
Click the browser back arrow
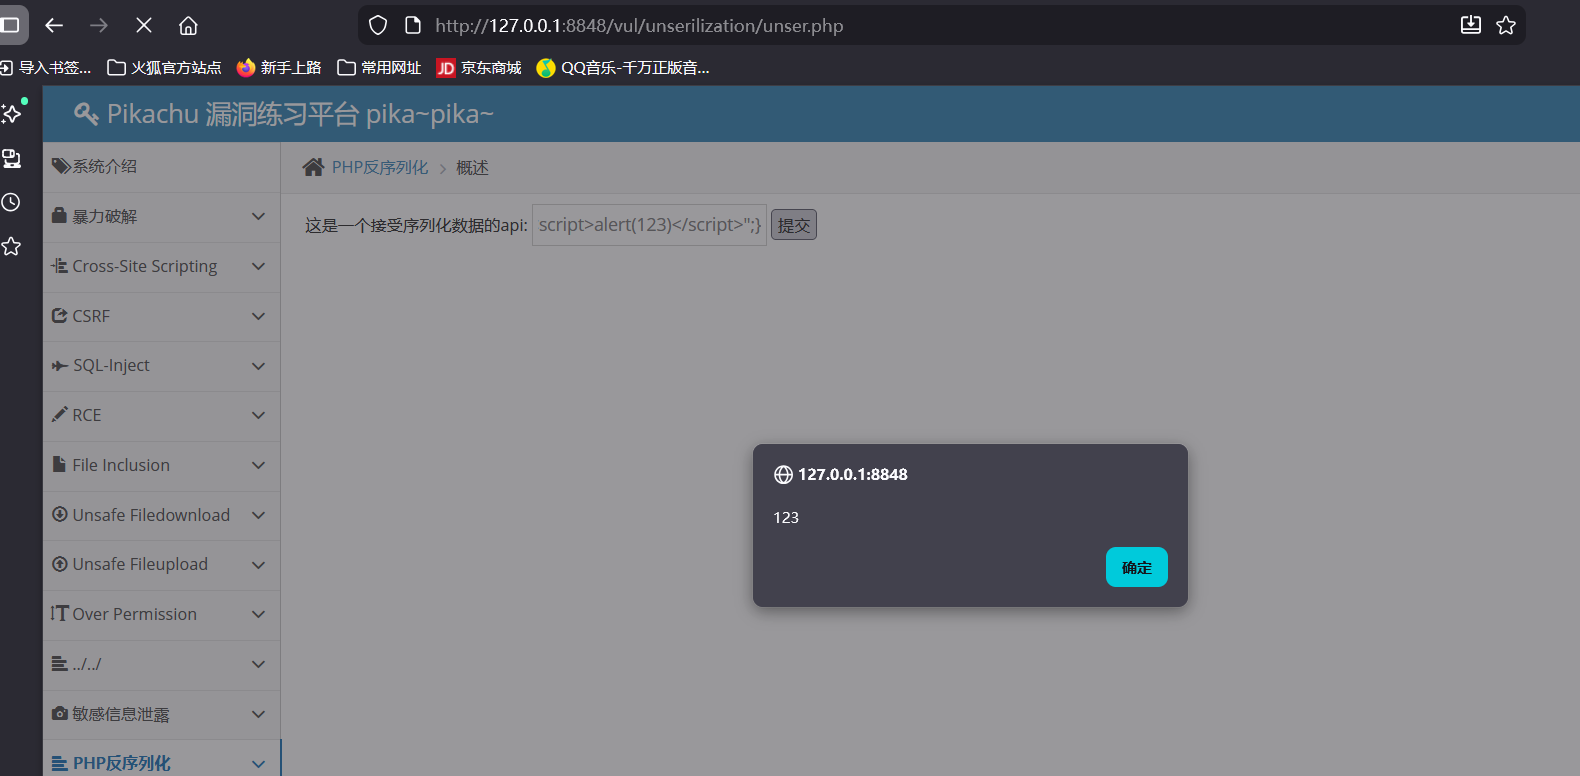[x=54, y=25]
